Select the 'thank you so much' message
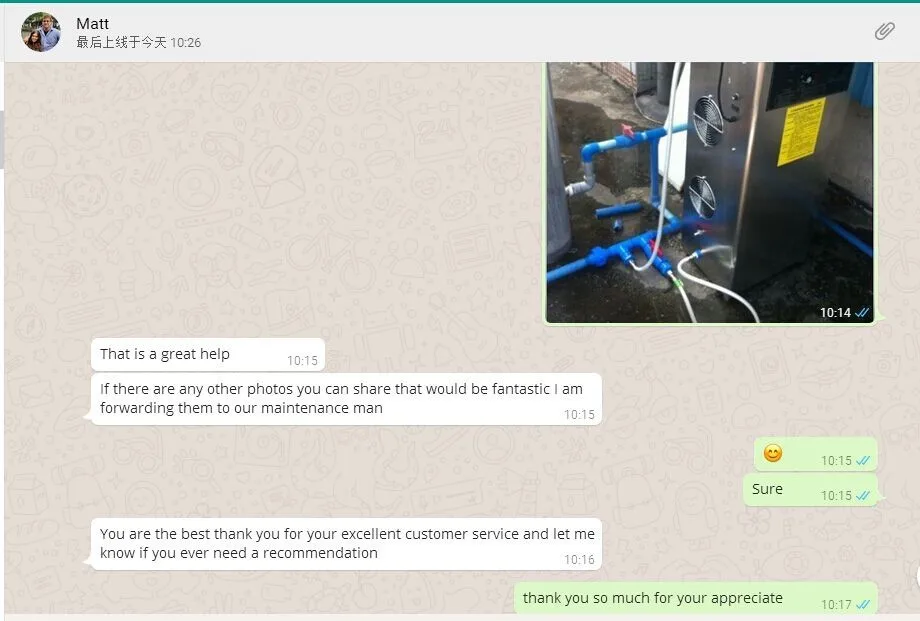This screenshot has height=621, width=920. coord(696,598)
